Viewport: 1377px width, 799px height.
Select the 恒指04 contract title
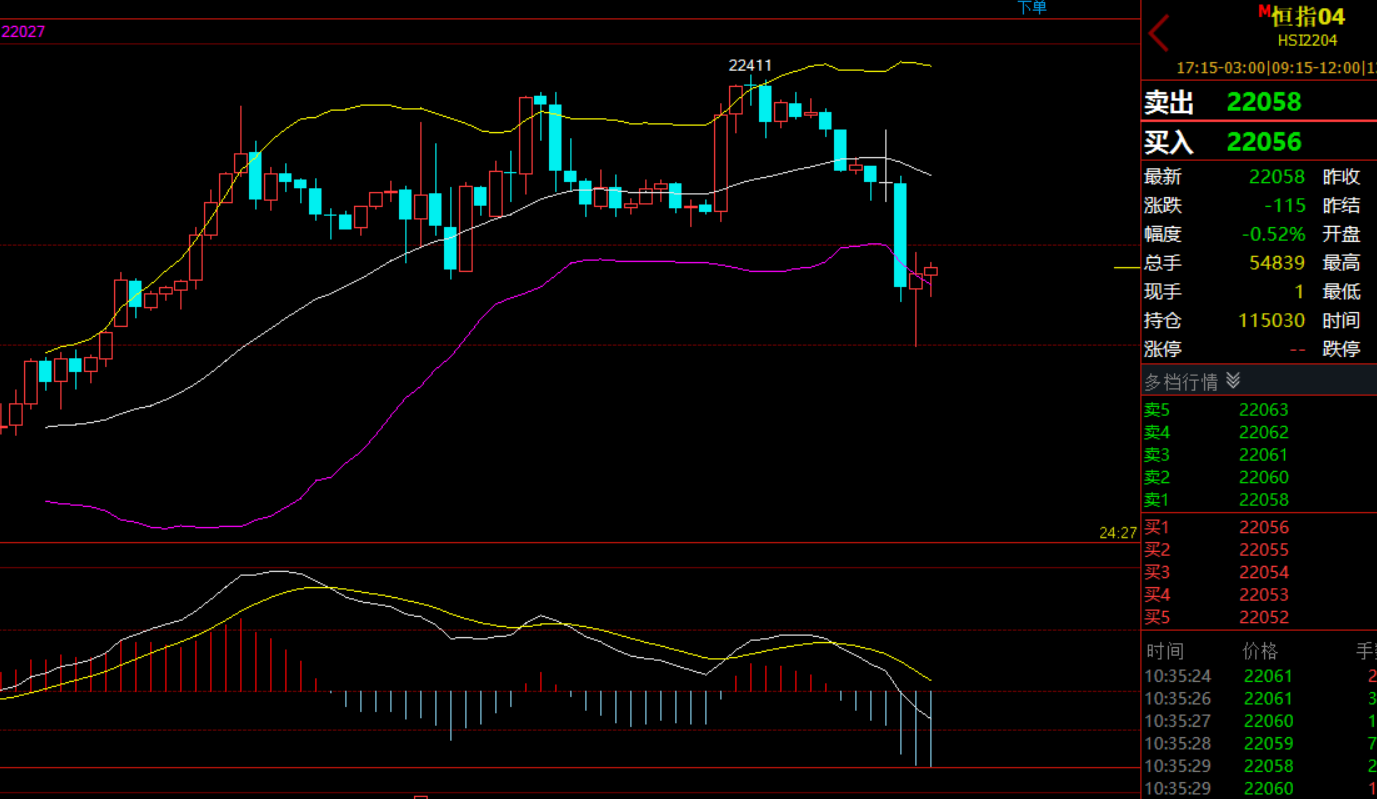1308,16
